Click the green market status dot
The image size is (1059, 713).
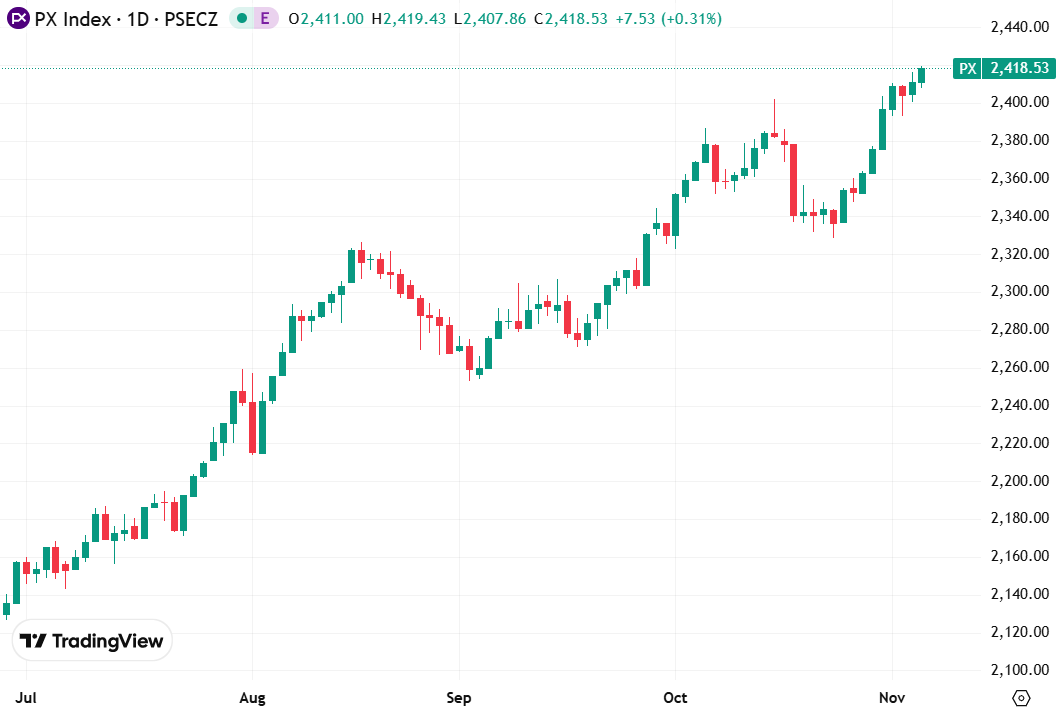point(241,19)
